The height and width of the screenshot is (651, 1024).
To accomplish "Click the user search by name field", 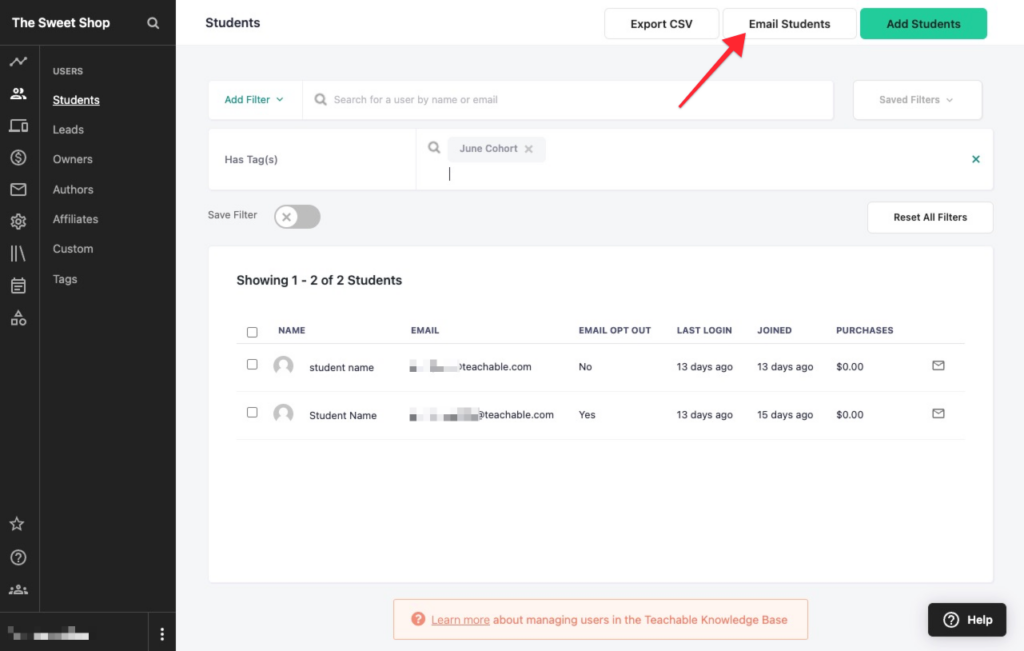I will (570, 100).
